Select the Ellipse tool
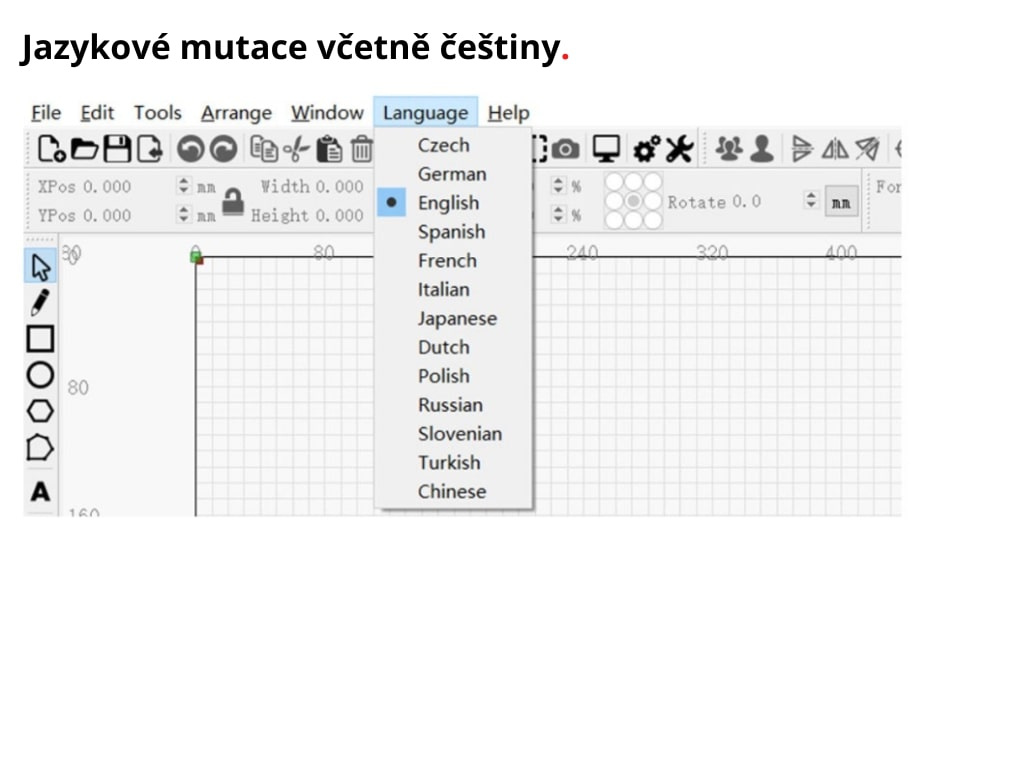Screen dimensions: 1024x768 [40, 375]
